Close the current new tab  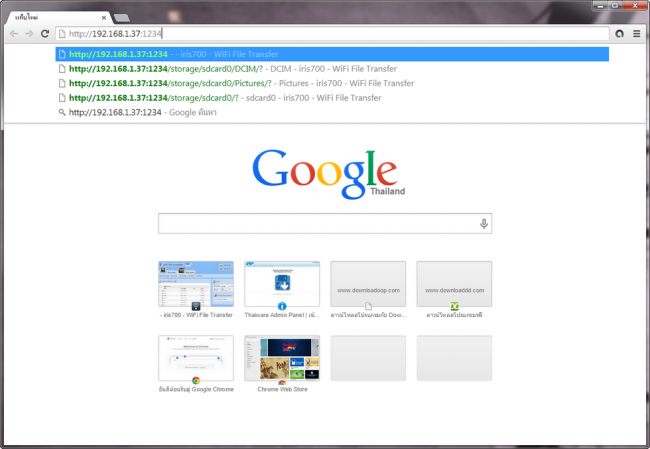[104, 18]
